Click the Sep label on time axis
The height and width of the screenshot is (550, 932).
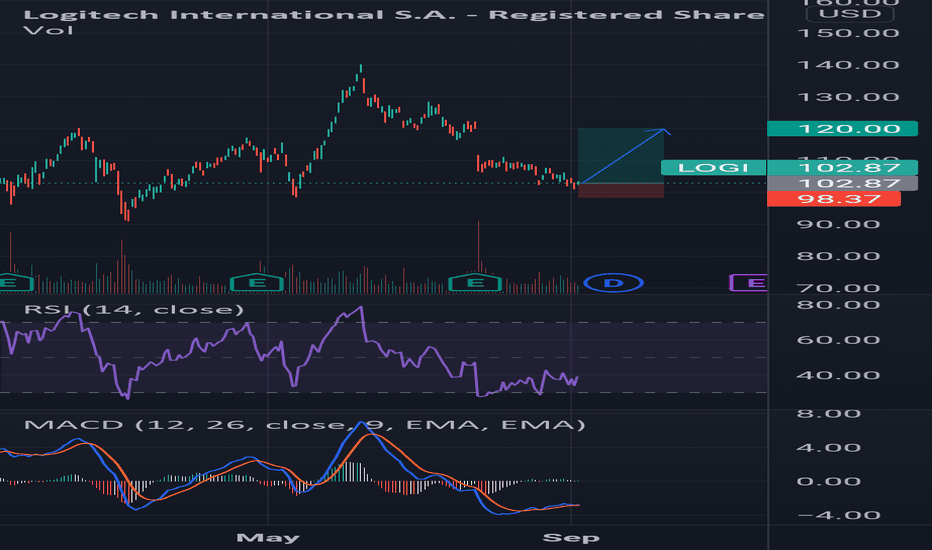(571, 538)
